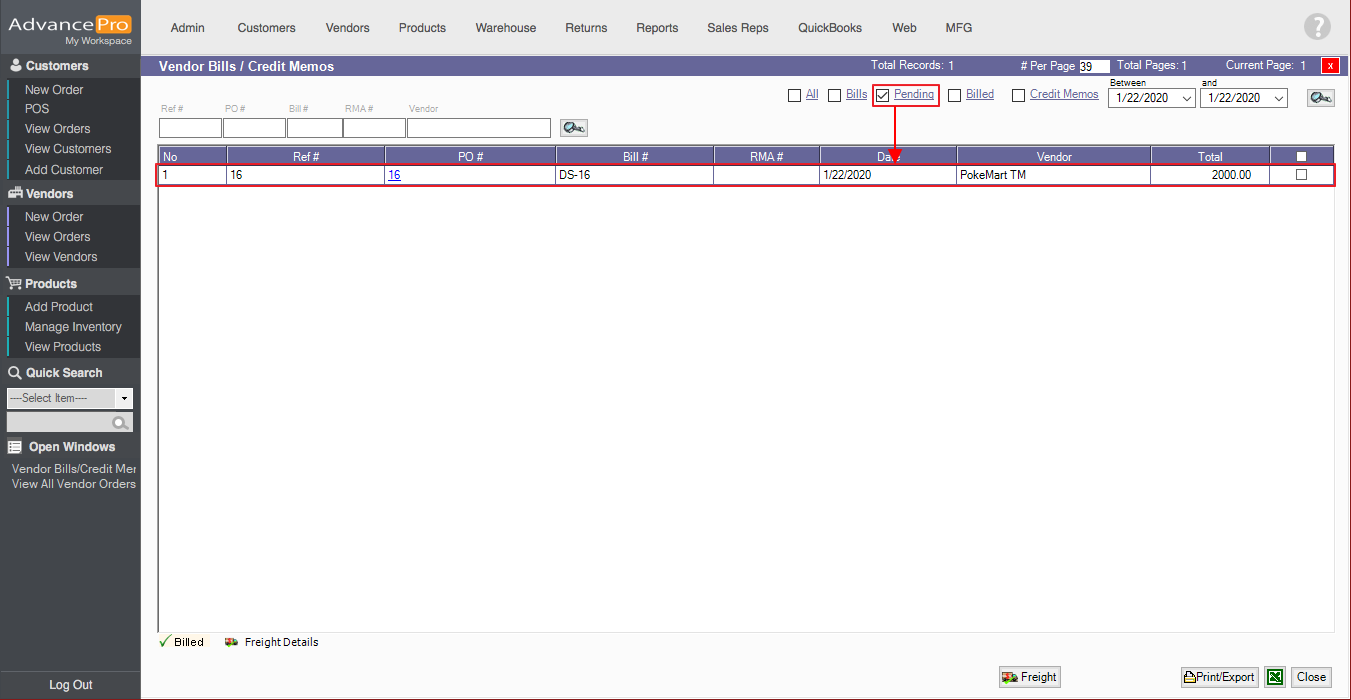Open the Warehouse menu
1351x700 pixels.
tap(505, 28)
